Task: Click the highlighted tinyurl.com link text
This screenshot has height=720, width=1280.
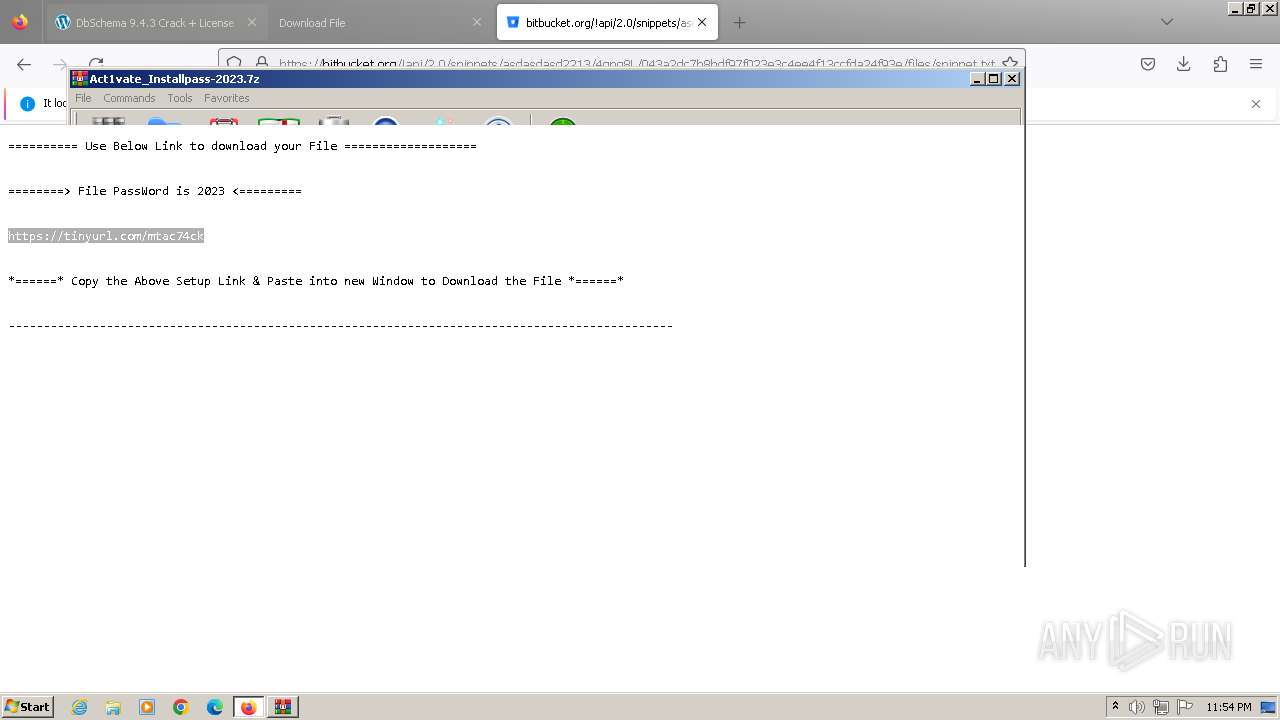Action: coord(106,236)
